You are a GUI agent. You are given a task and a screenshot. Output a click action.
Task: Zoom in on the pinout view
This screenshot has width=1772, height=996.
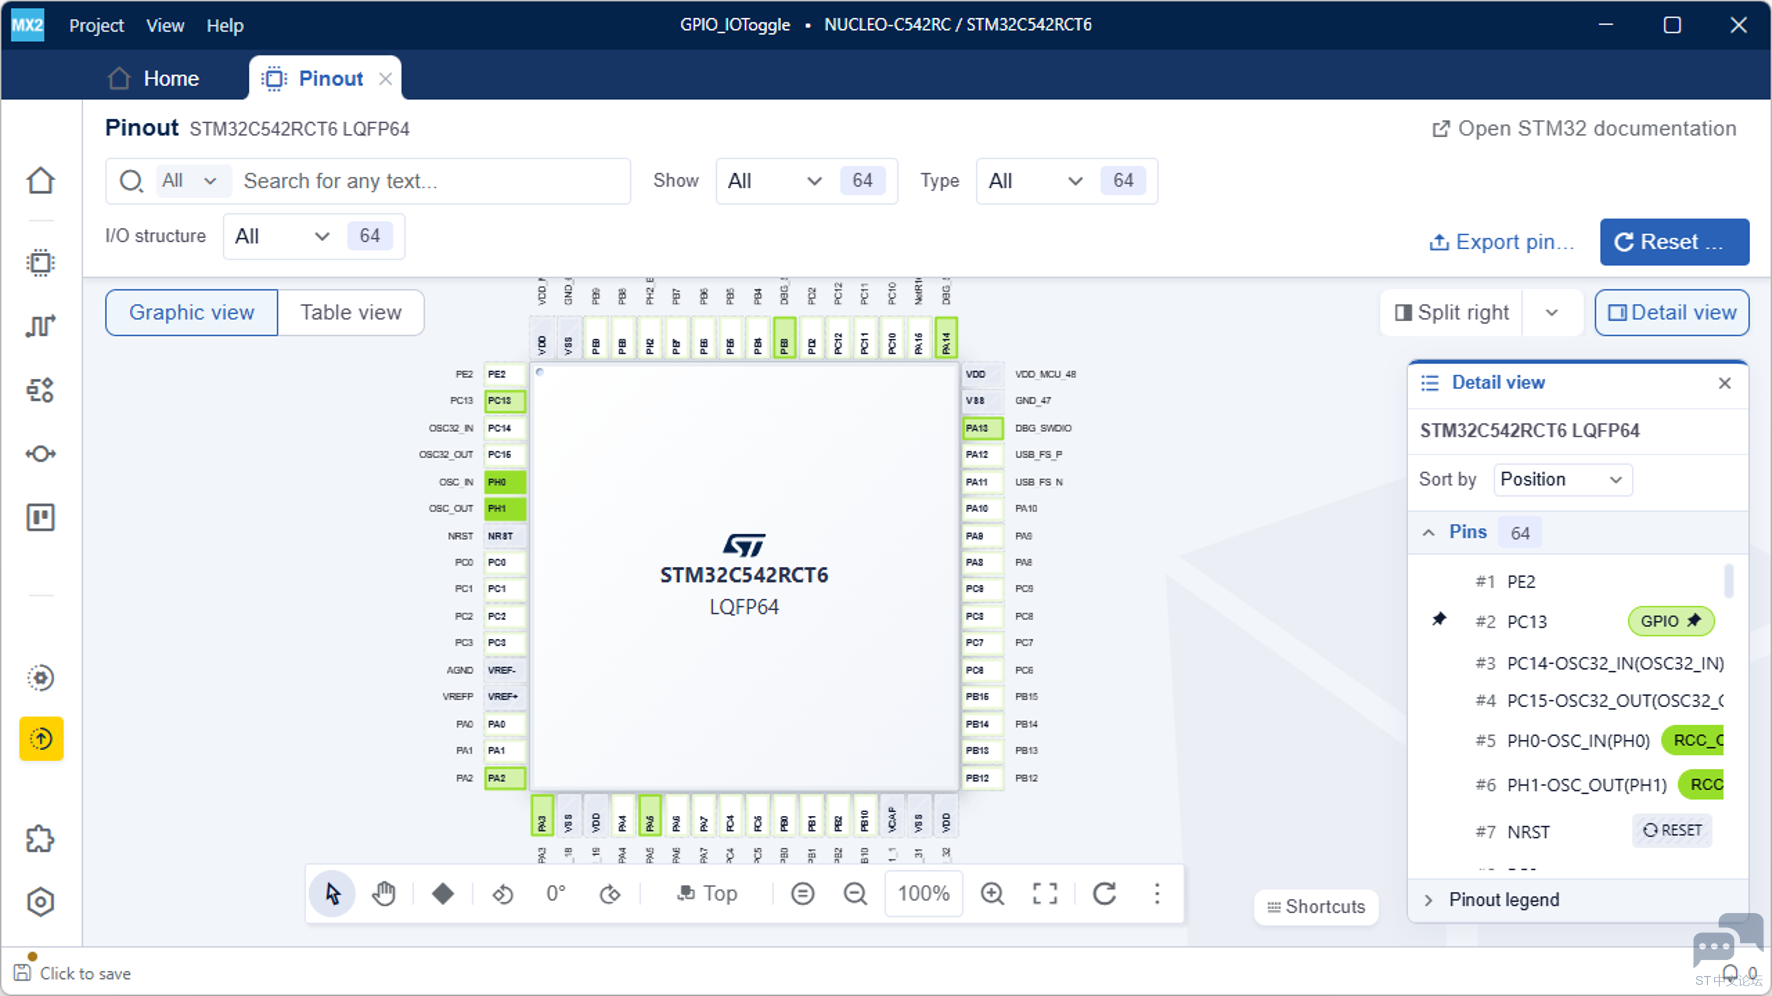tap(992, 893)
